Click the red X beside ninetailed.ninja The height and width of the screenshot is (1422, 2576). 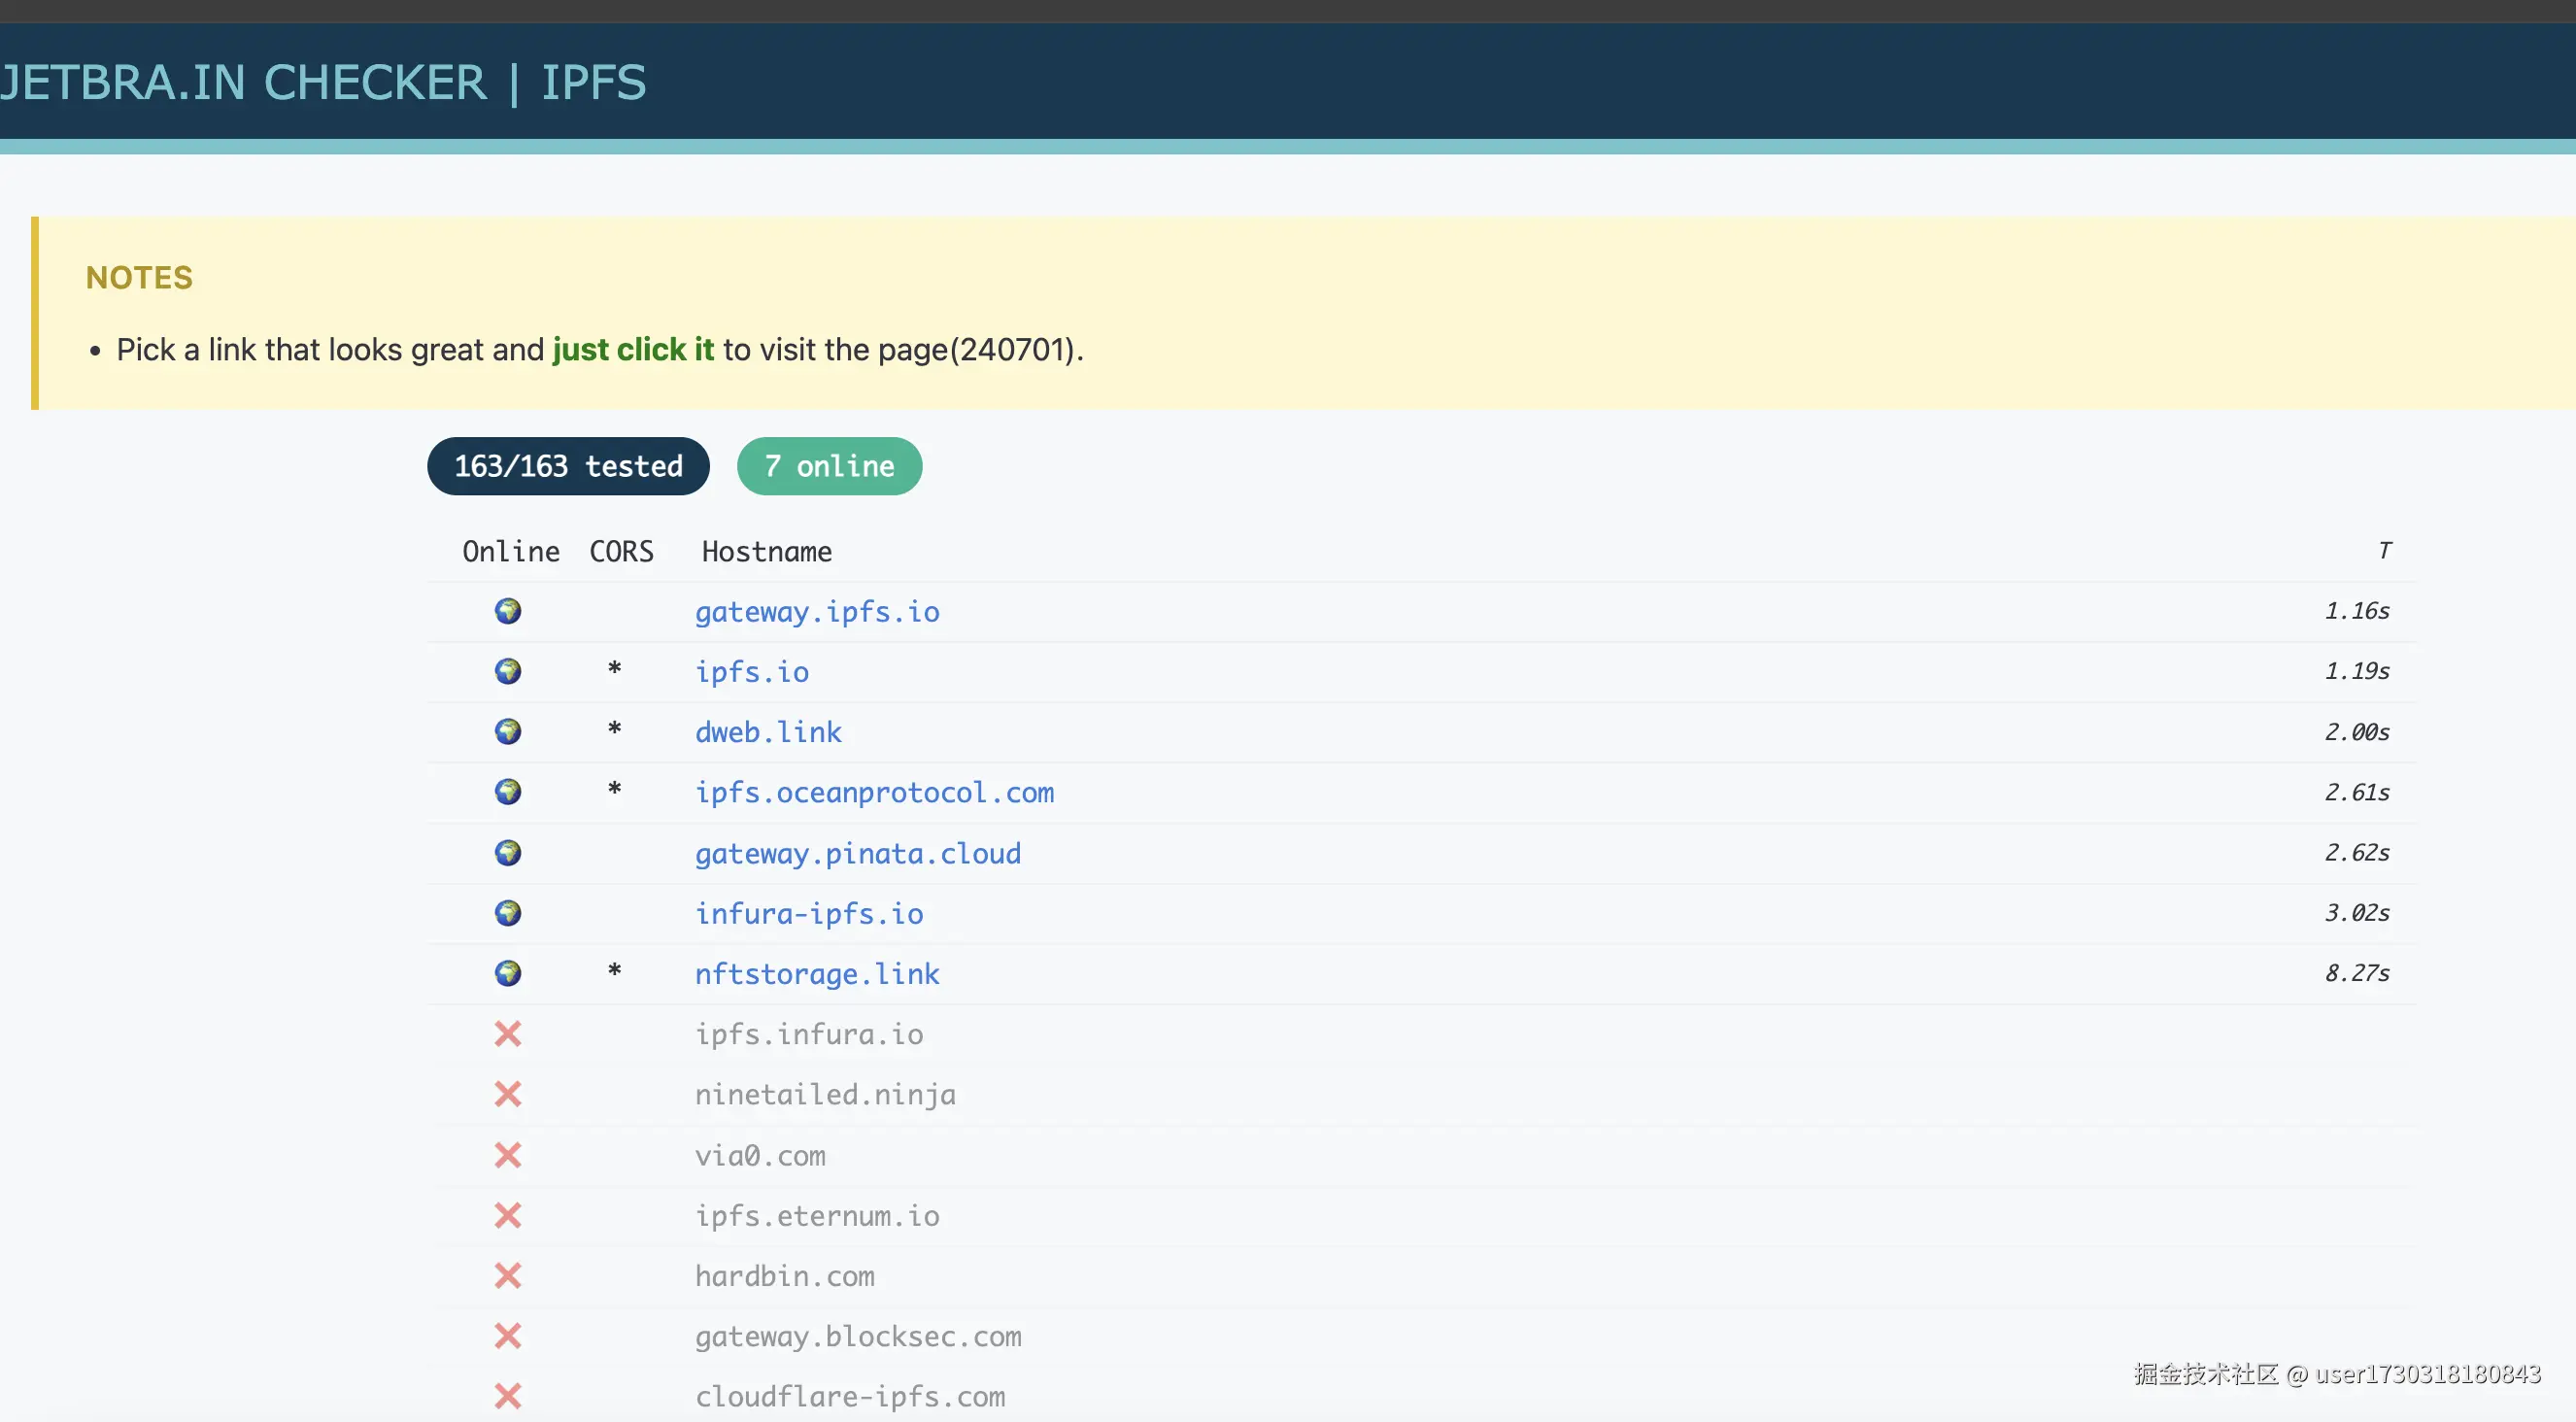pos(508,1094)
